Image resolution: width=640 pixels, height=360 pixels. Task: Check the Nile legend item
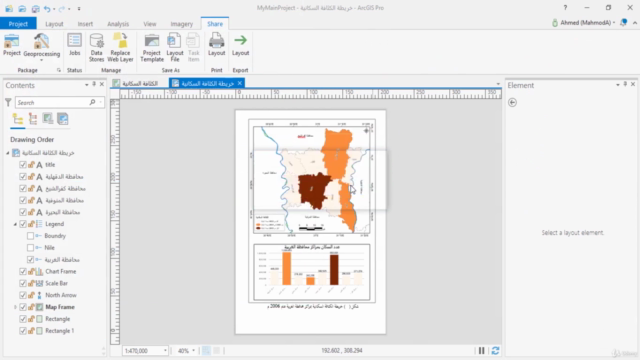point(30,248)
